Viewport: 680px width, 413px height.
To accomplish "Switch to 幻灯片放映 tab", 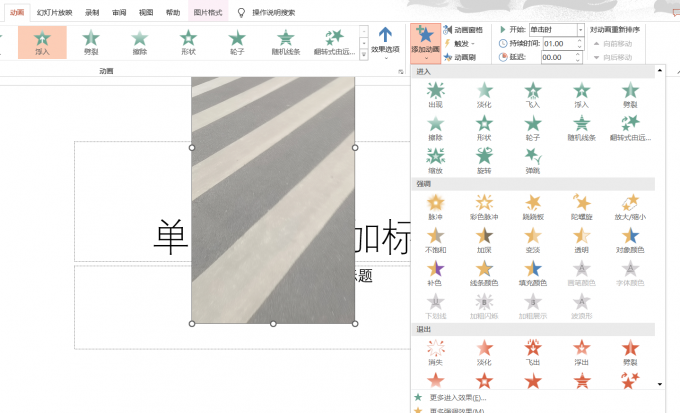I will (x=54, y=13).
